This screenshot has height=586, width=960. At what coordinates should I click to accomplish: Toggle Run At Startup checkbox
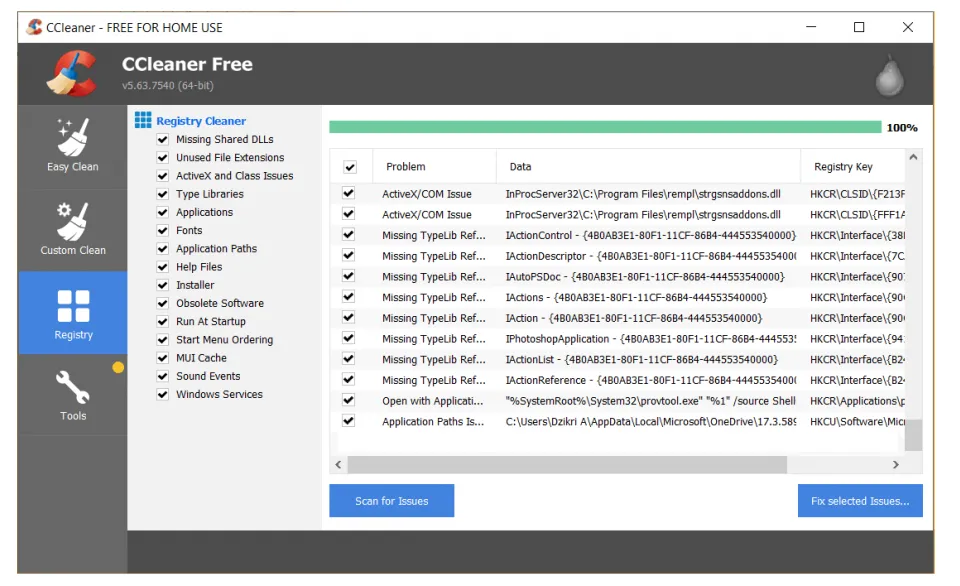pyautogui.click(x=163, y=322)
